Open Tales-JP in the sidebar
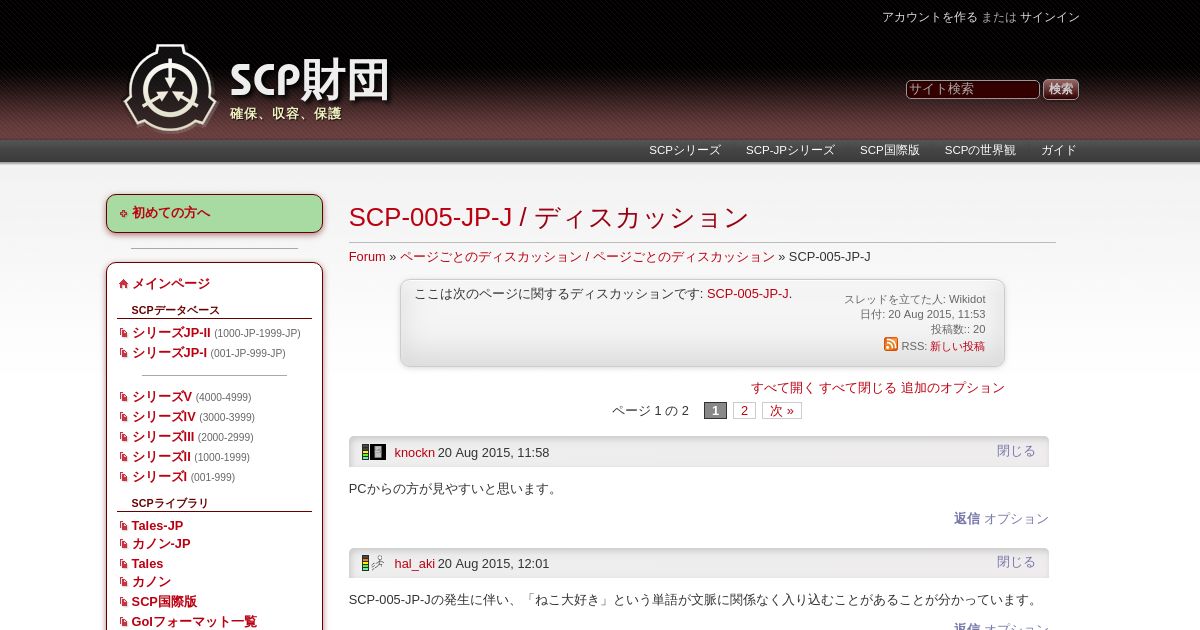The width and height of the screenshot is (1200, 630). [157, 526]
